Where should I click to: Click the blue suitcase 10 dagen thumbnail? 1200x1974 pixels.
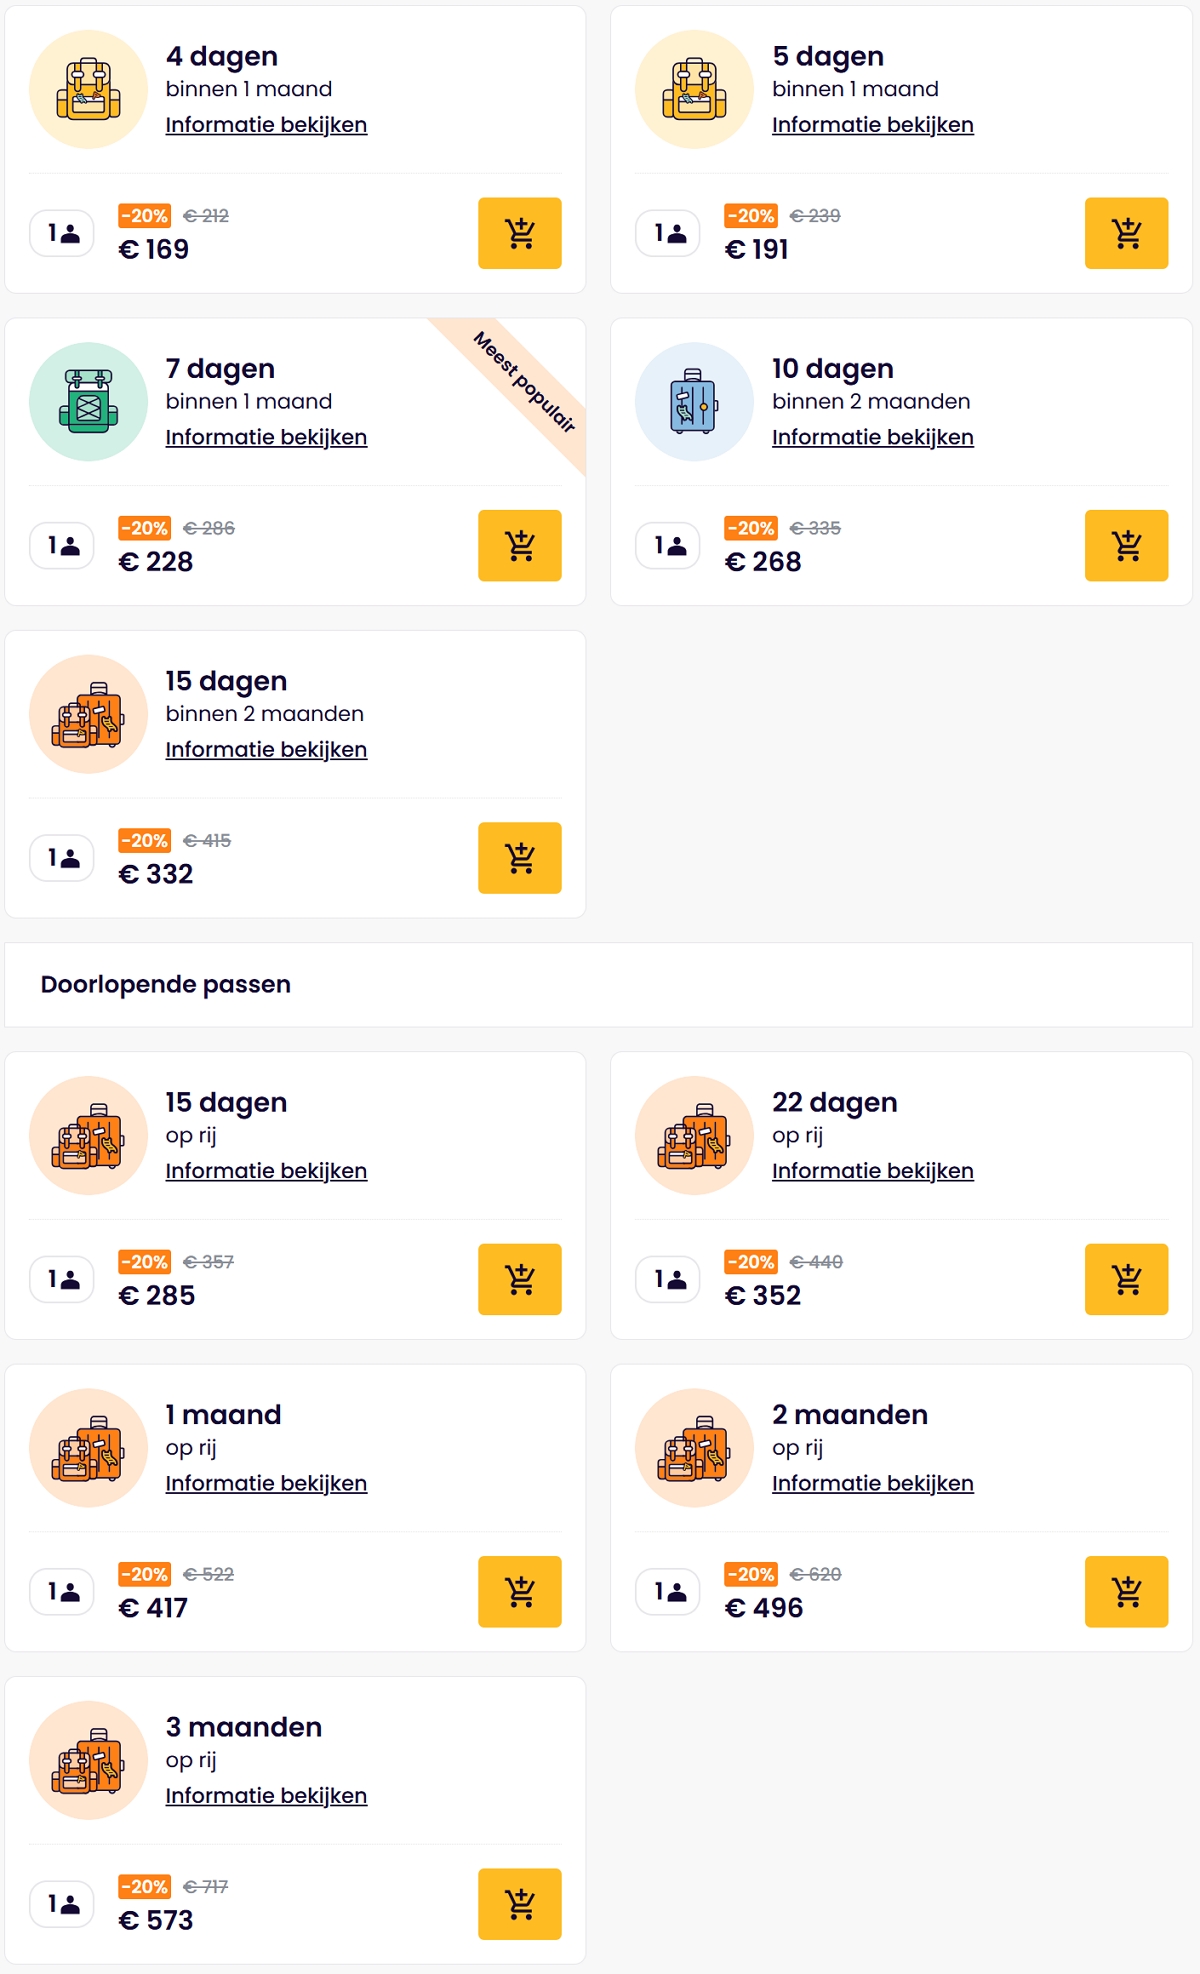(694, 401)
